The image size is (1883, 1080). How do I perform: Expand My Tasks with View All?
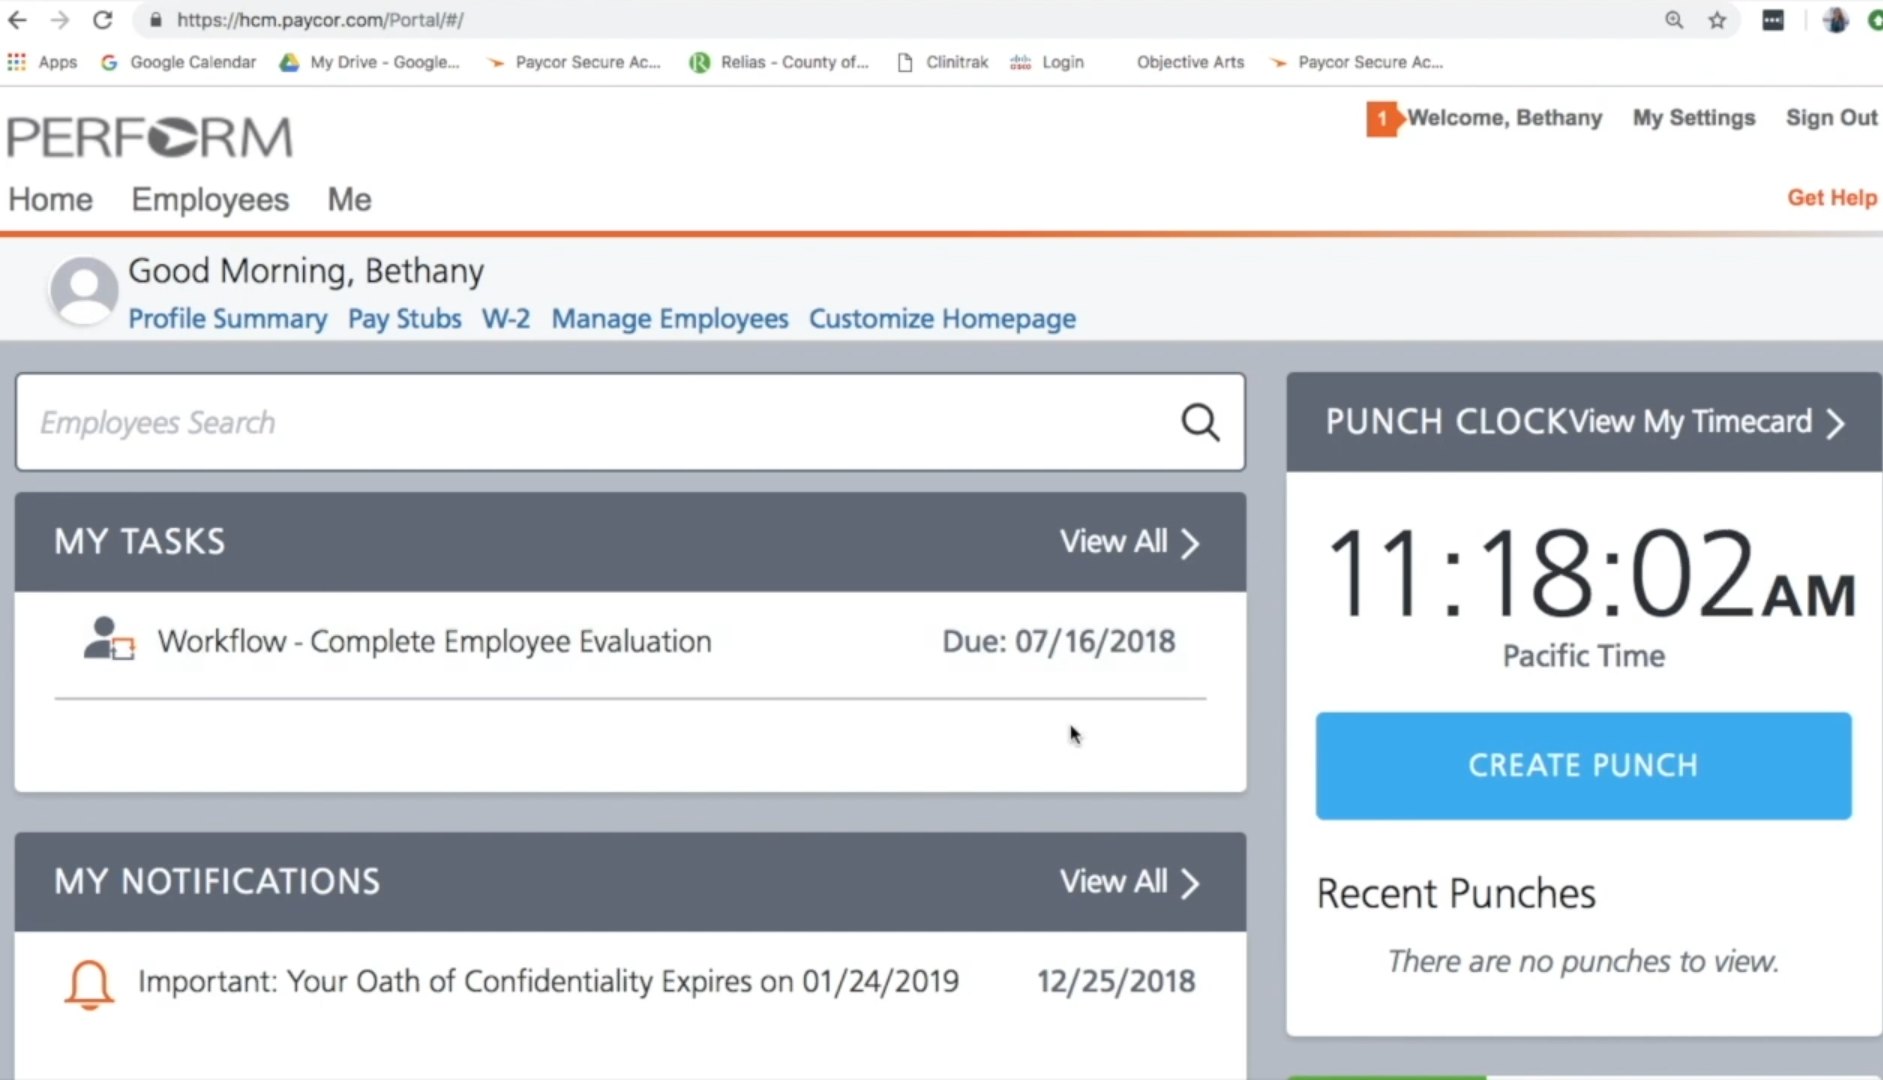pos(1128,542)
